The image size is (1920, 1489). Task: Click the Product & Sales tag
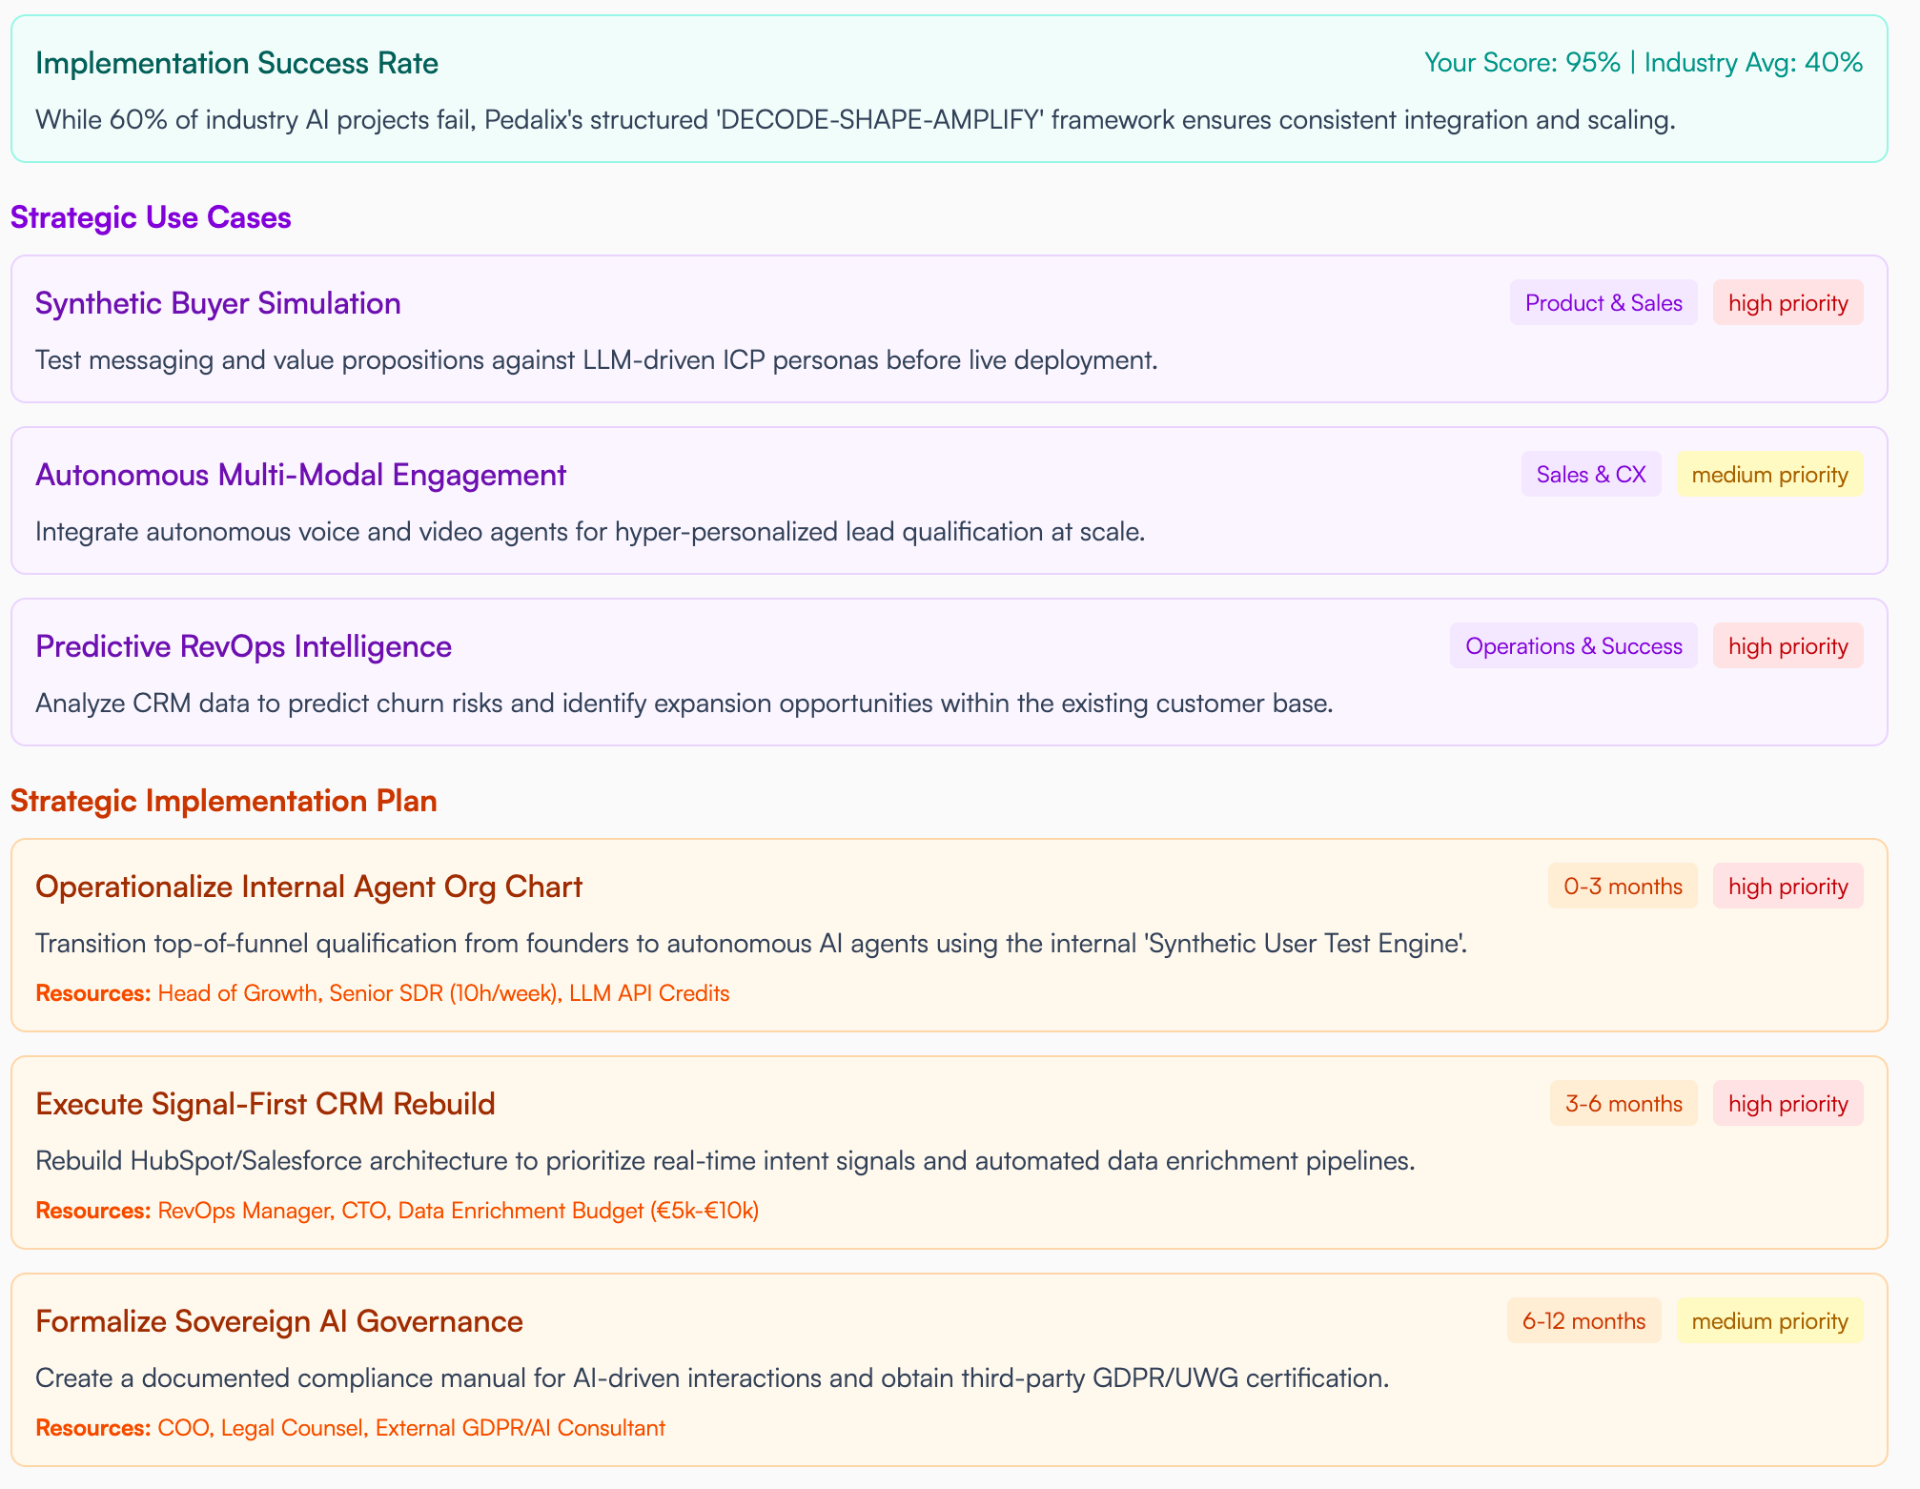point(1604,303)
